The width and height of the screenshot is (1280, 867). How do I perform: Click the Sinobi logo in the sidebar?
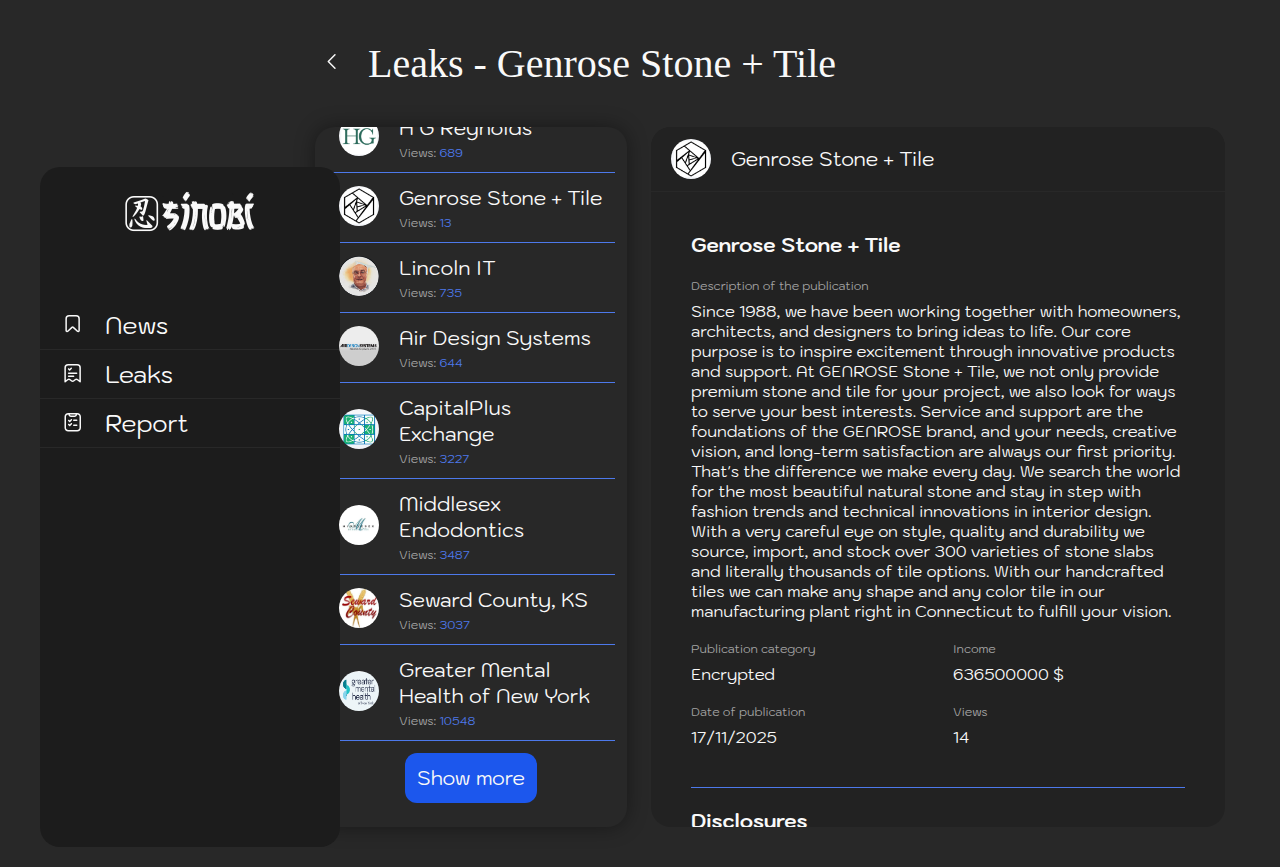(190, 213)
